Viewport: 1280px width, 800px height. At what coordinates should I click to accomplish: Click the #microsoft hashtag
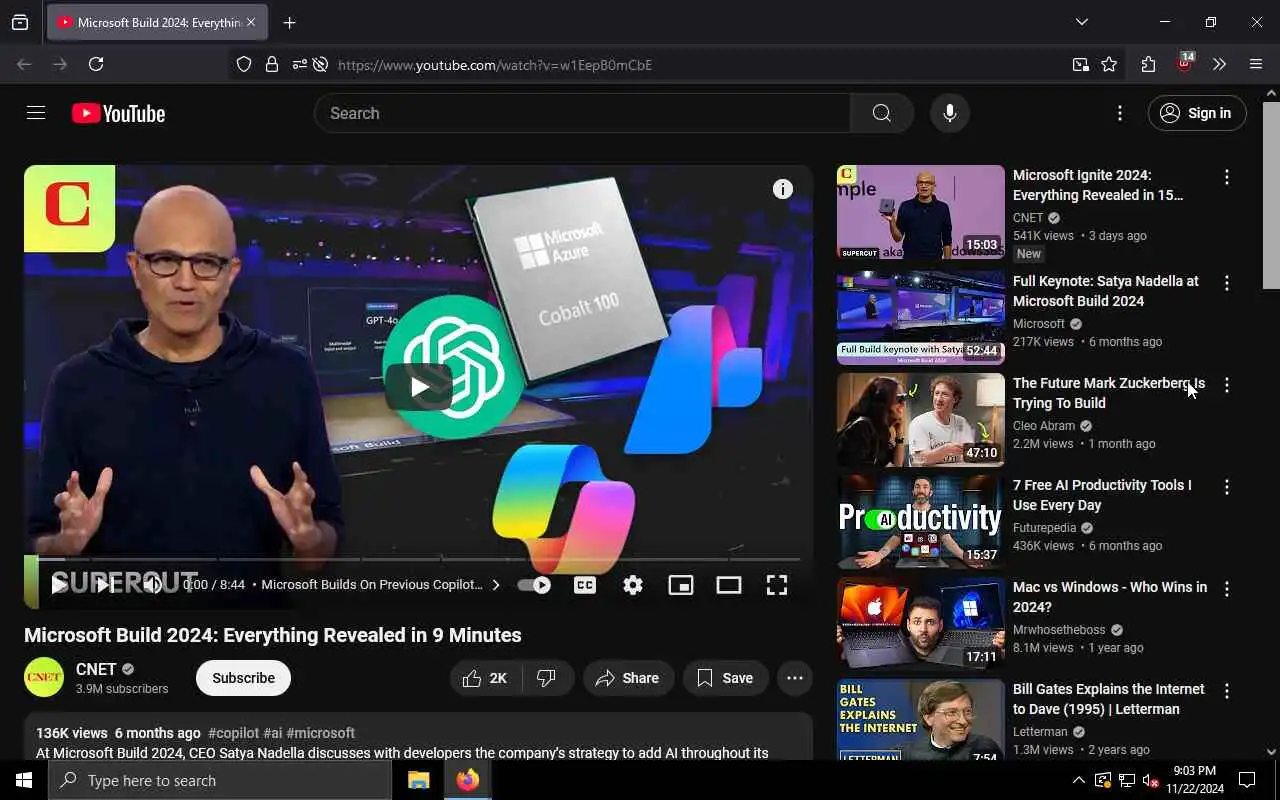point(320,733)
